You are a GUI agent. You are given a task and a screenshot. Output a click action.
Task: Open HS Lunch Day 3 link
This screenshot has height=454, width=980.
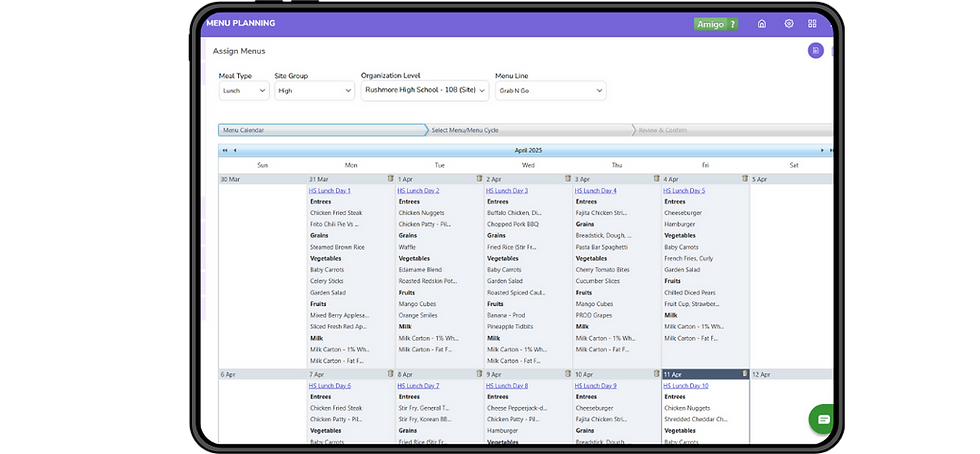click(507, 191)
